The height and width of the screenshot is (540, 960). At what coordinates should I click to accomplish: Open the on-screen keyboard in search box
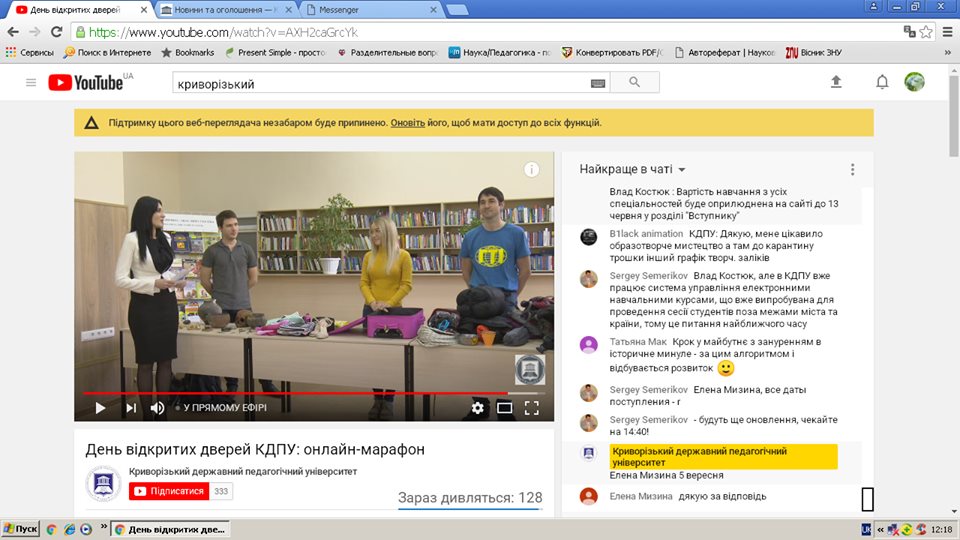[x=598, y=83]
